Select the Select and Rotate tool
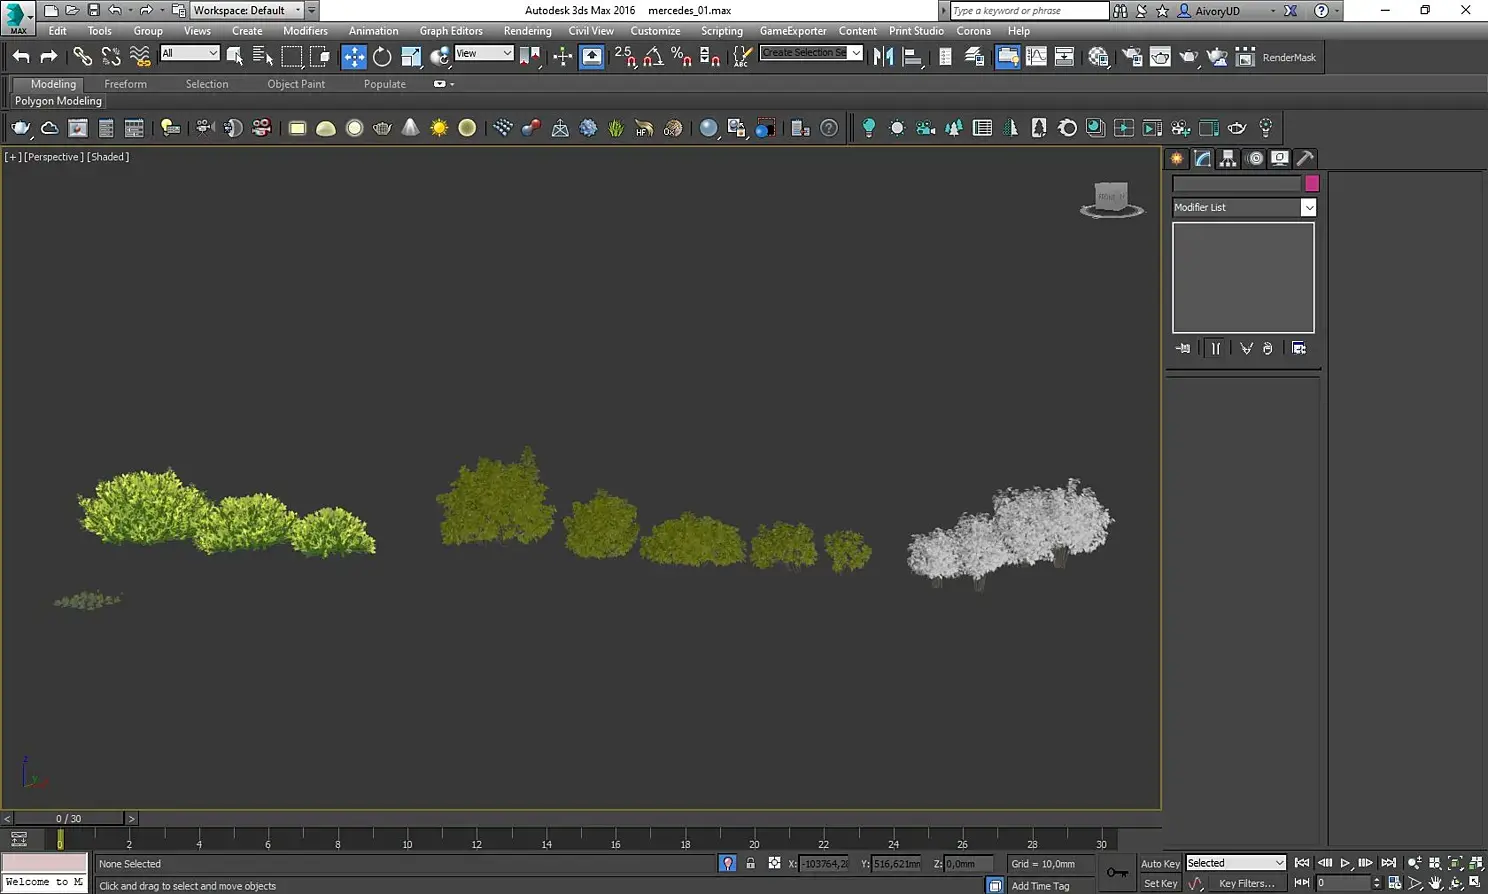Image resolution: width=1488 pixels, height=894 pixels. (x=382, y=57)
